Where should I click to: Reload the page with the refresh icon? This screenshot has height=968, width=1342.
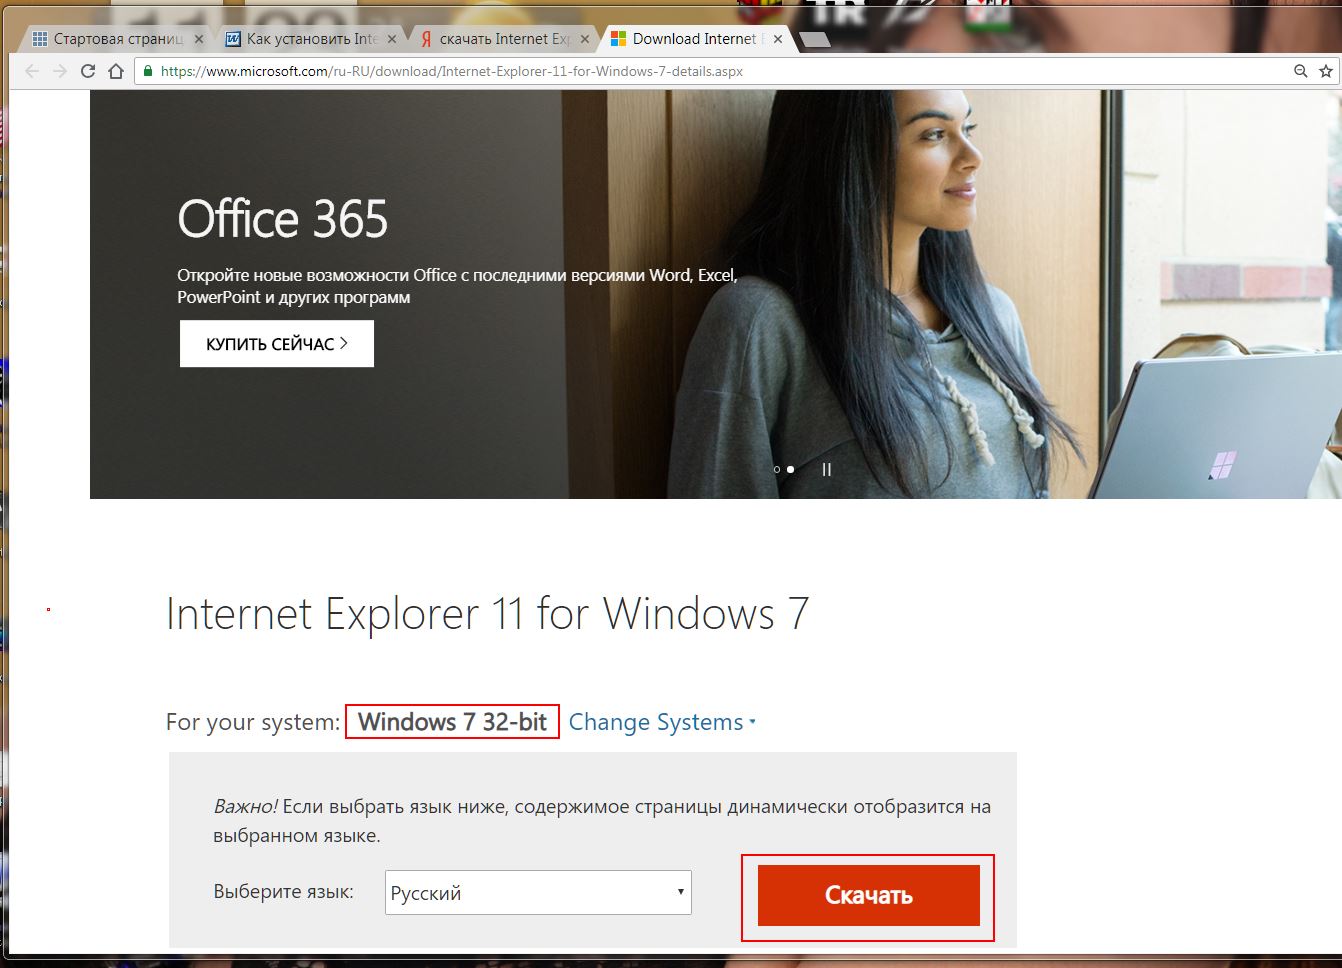tap(88, 71)
